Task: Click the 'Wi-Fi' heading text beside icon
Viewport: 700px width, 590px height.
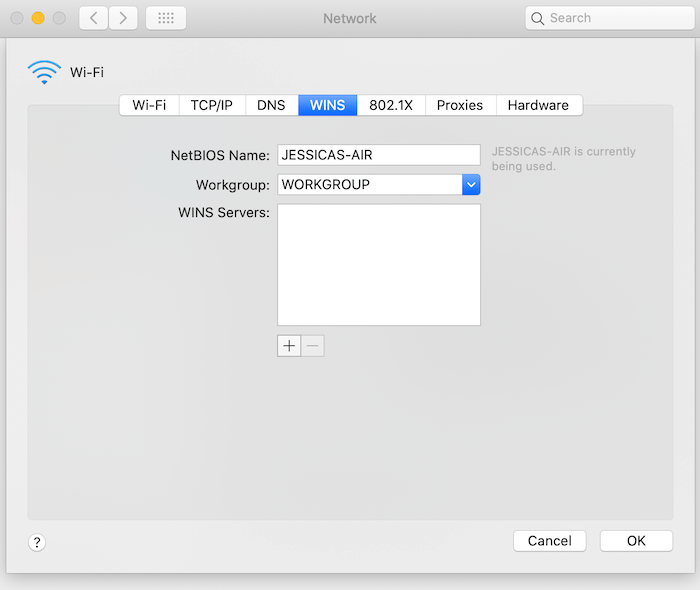Action: click(87, 72)
